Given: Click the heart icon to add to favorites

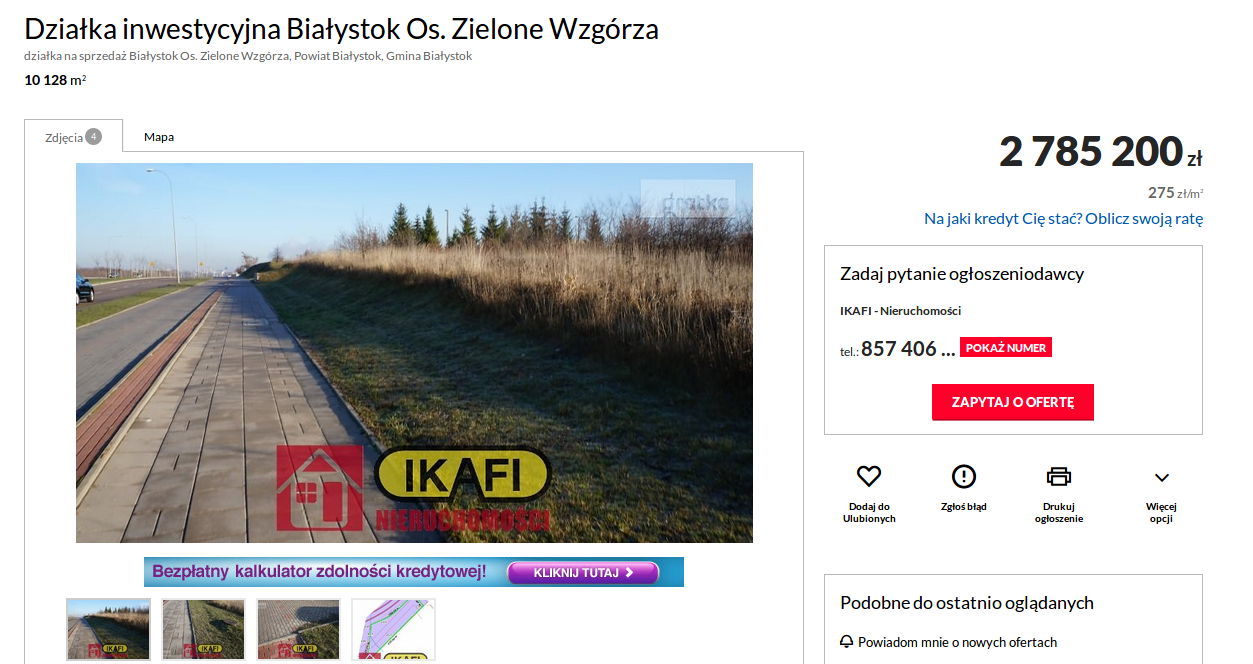Looking at the screenshot, I should pos(869,476).
